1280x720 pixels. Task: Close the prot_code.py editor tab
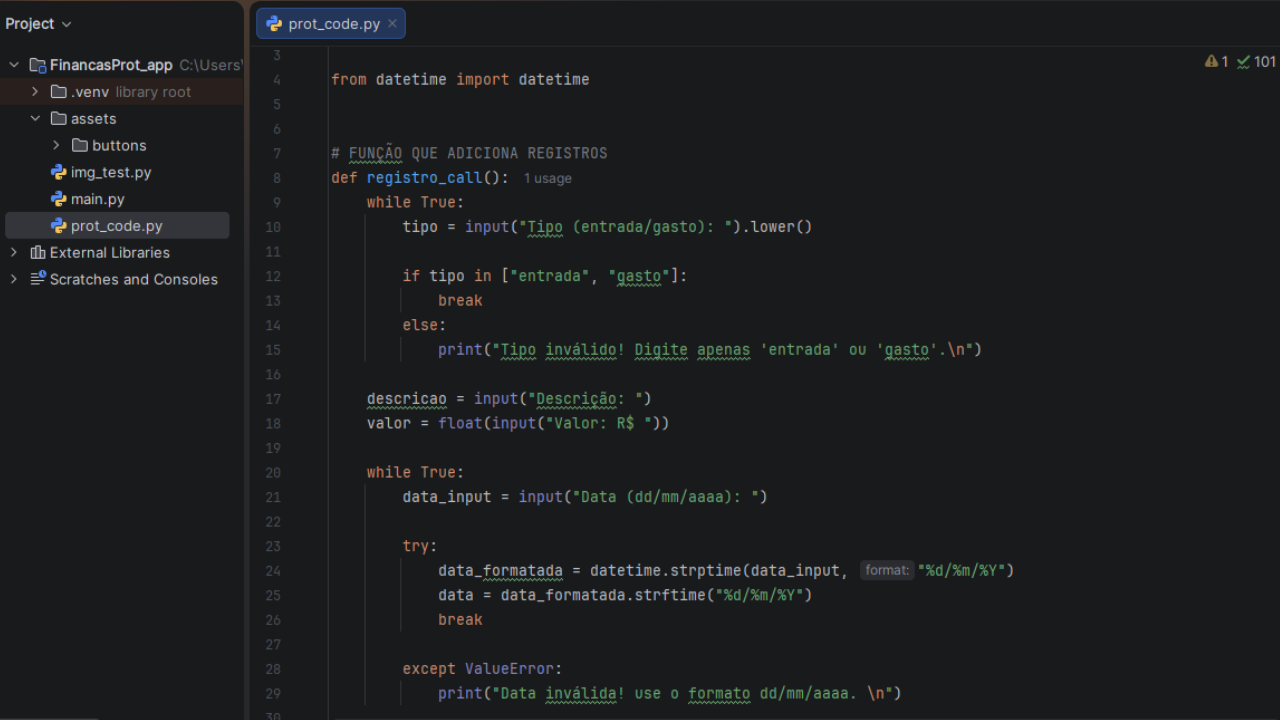click(393, 24)
